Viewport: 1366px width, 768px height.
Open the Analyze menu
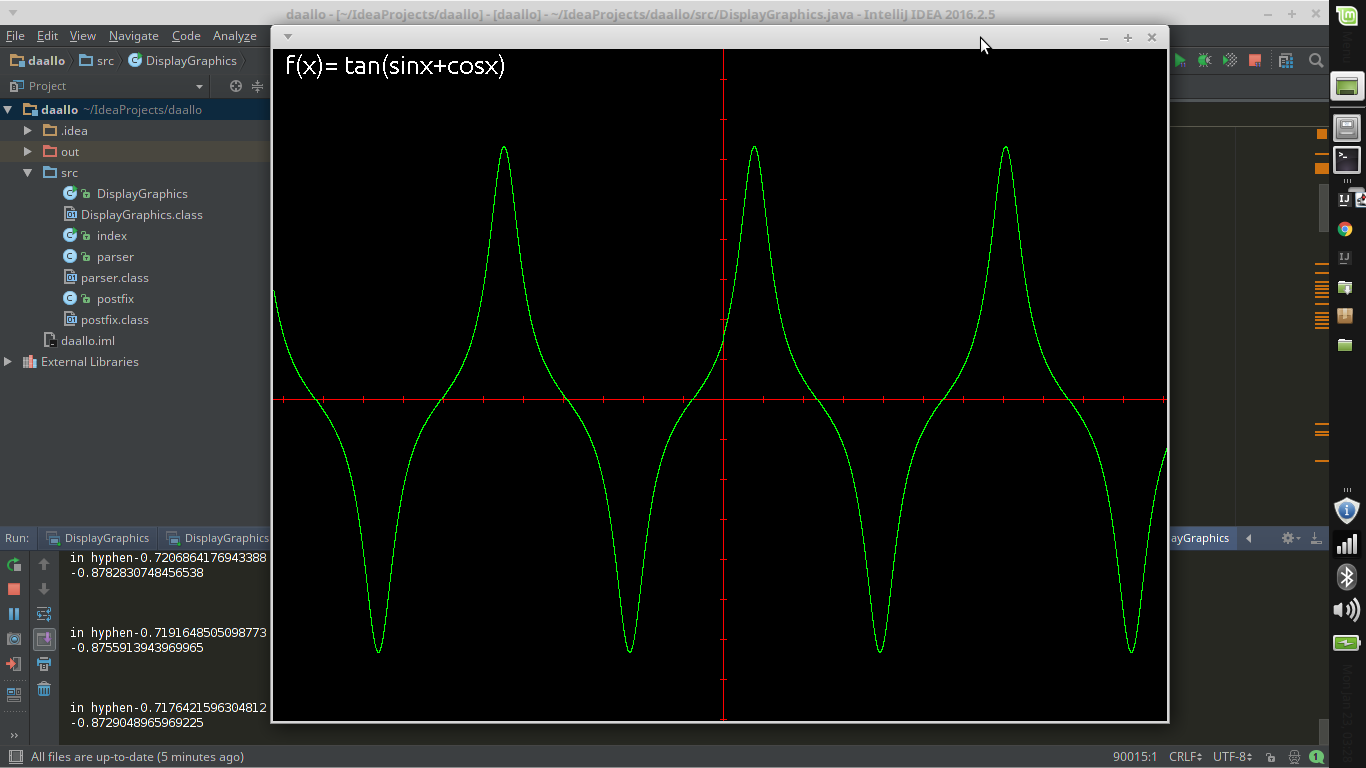[x=235, y=36]
